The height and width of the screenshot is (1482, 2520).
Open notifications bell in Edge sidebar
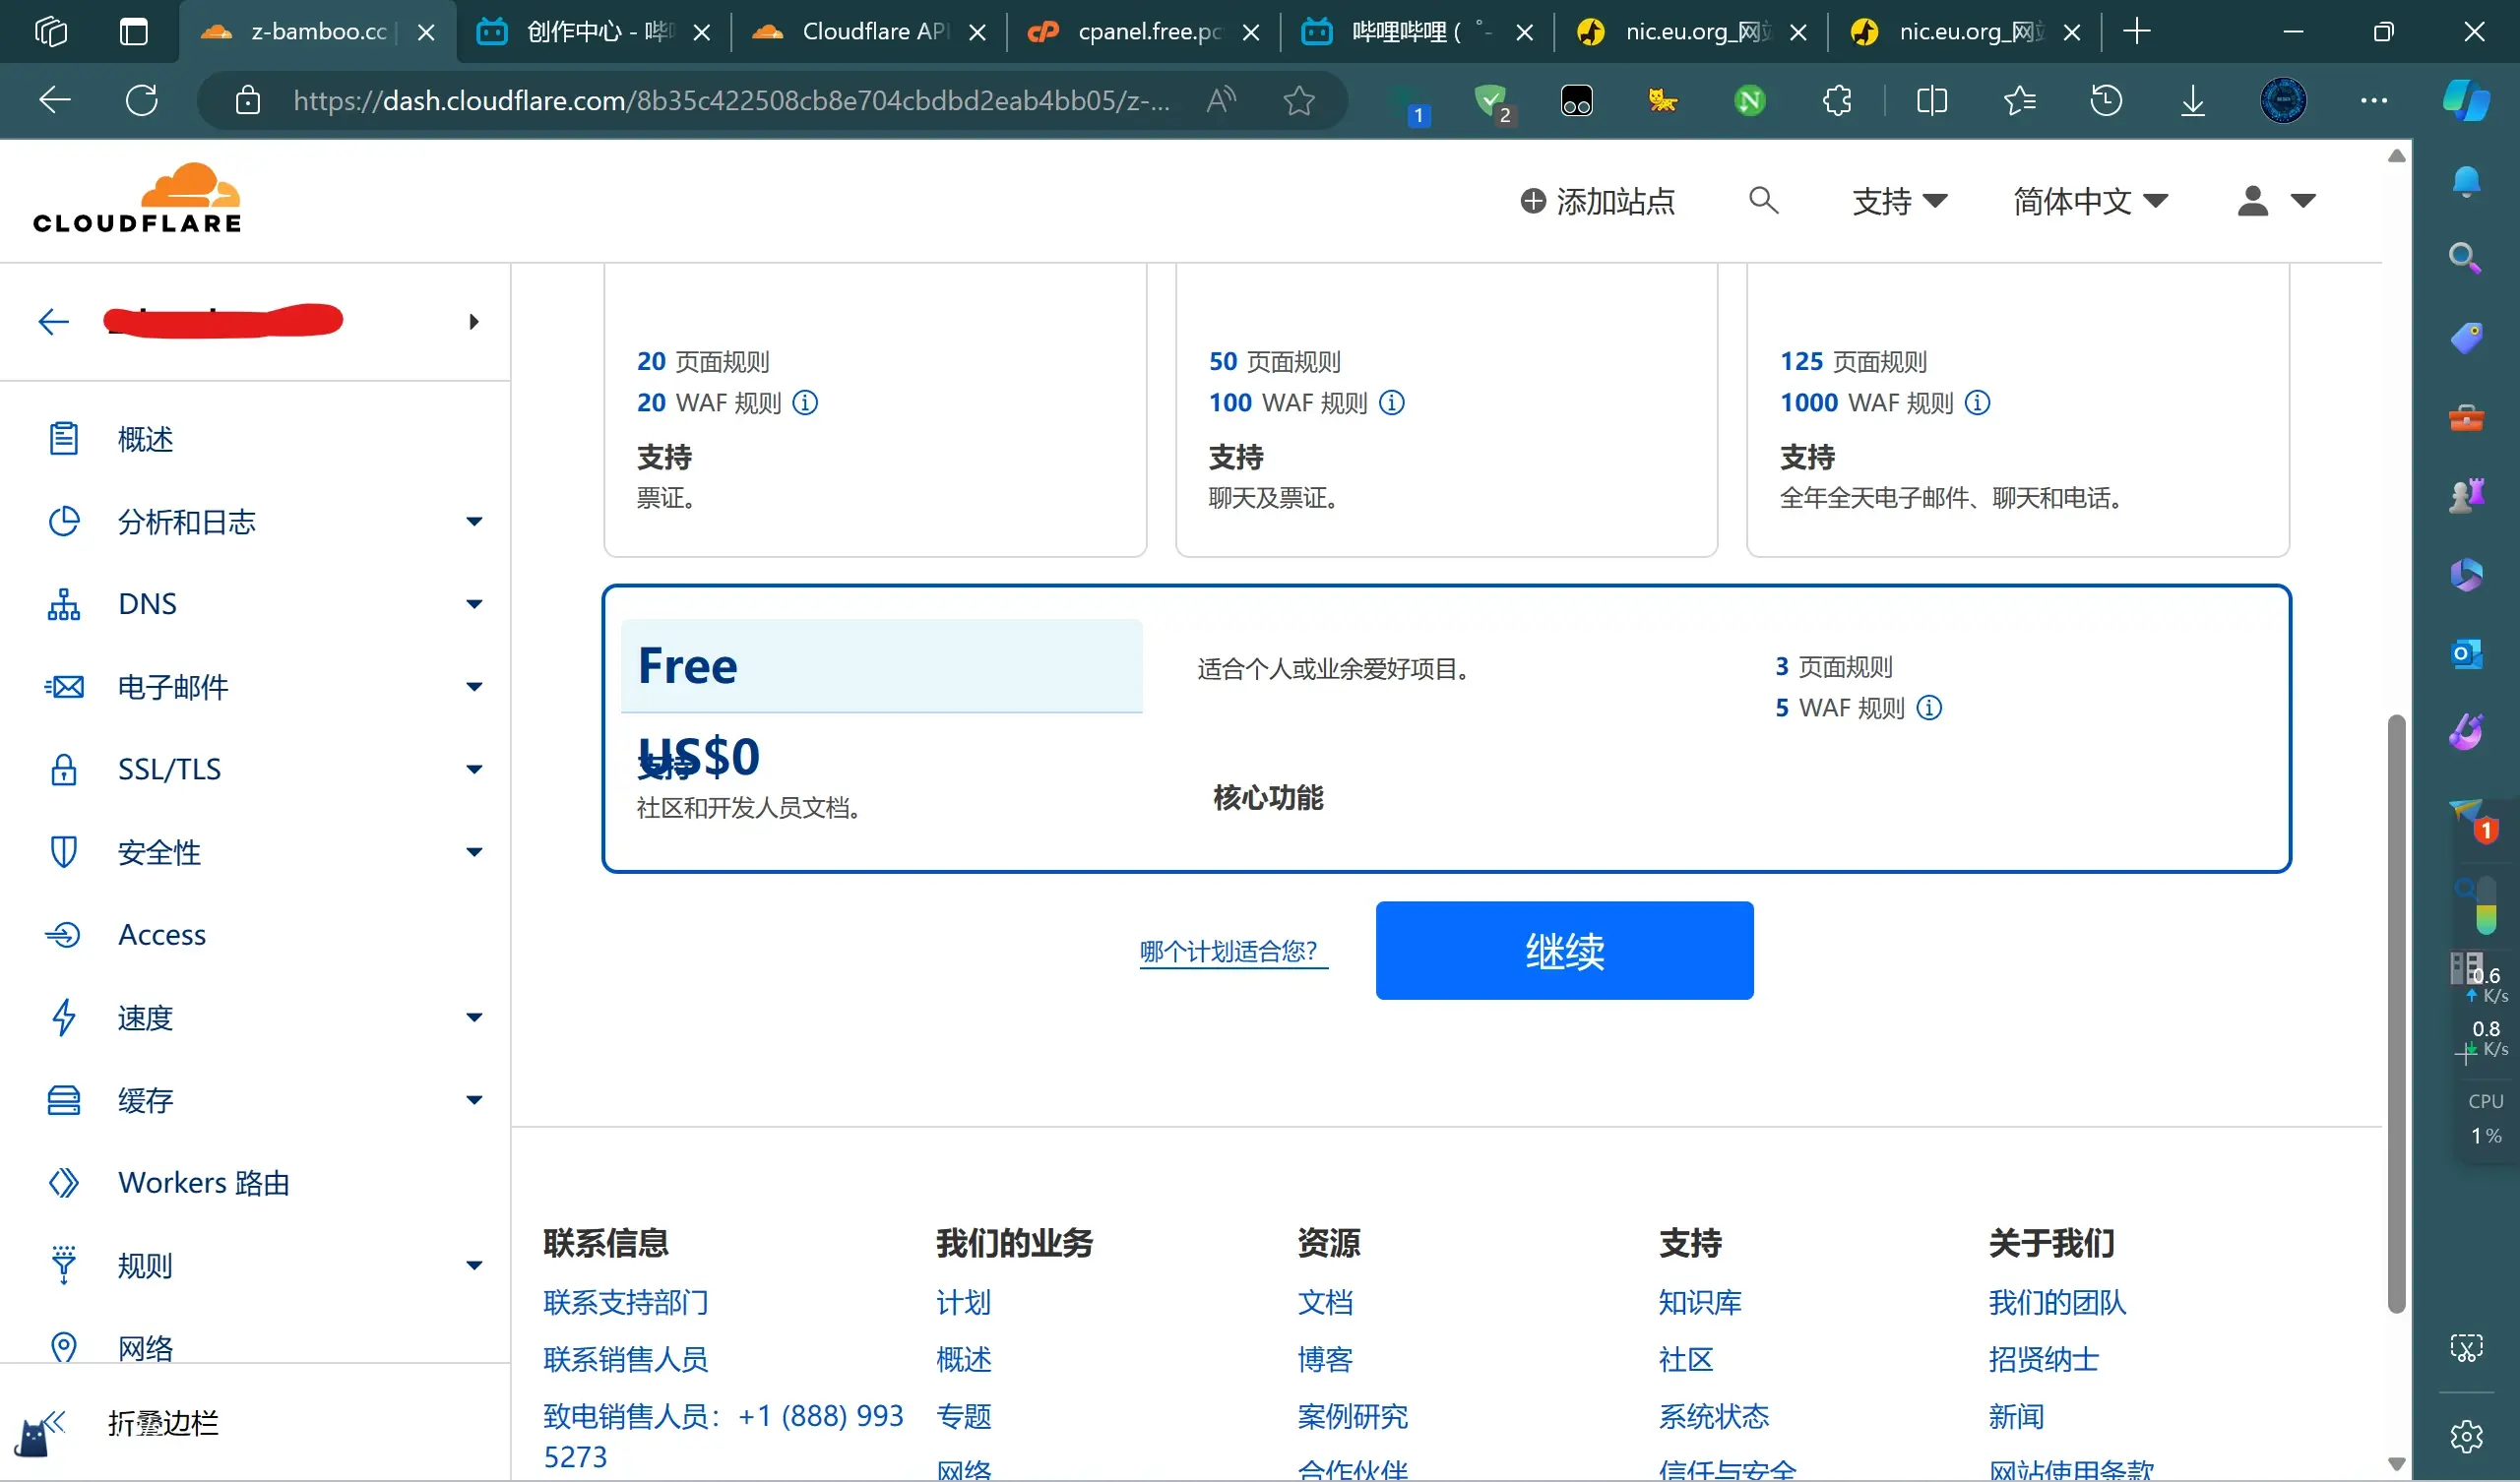click(2466, 183)
